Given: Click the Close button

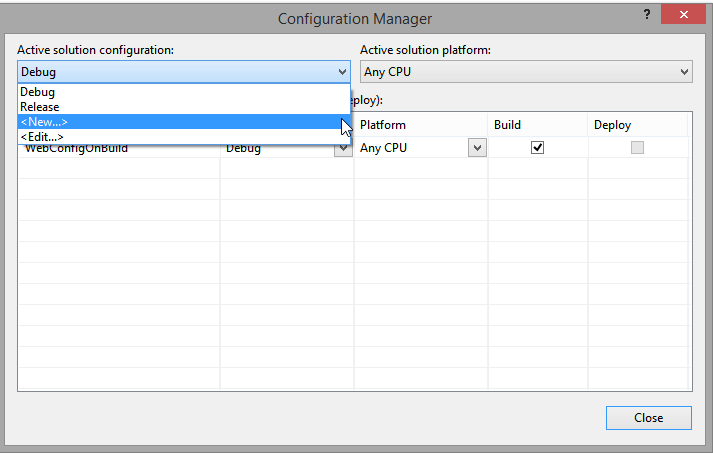Looking at the screenshot, I should [x=648, y=418].
